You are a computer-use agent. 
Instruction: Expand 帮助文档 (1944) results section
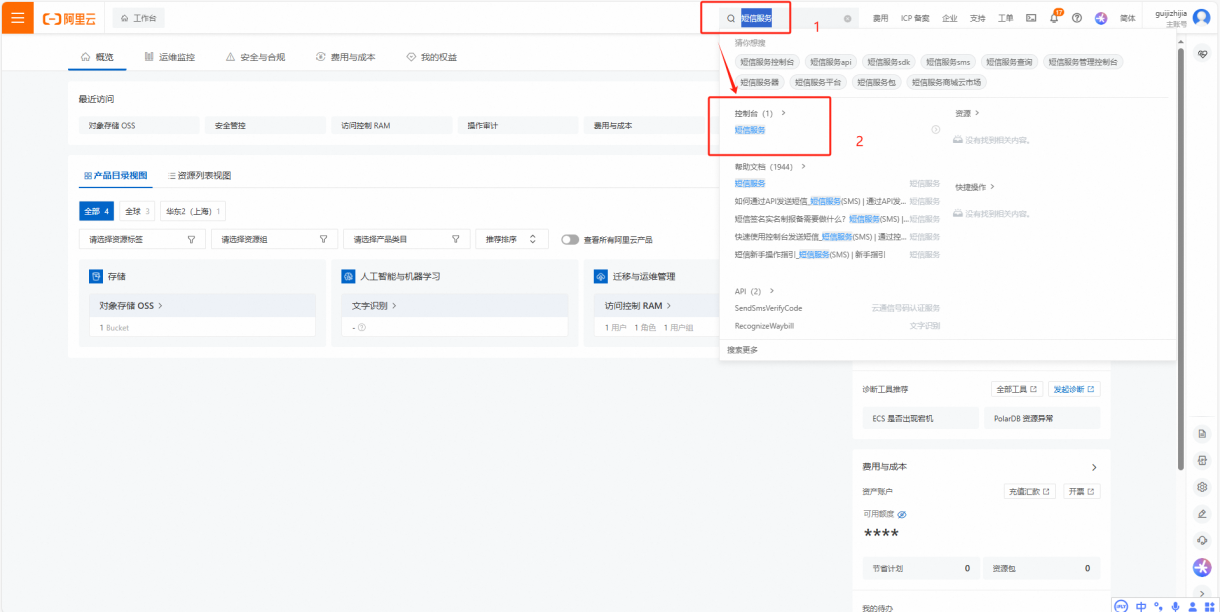click(x=768, y=167)
